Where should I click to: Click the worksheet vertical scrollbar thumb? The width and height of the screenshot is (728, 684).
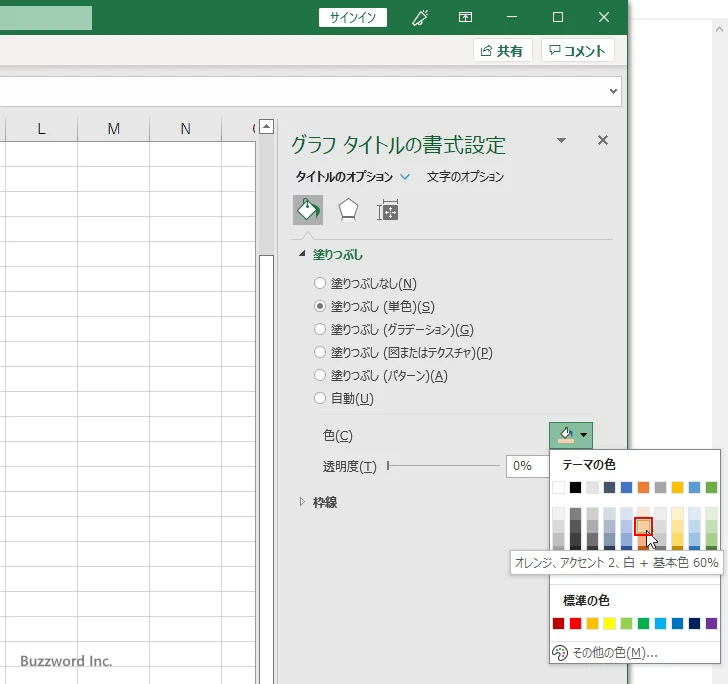tap(266, 469)
